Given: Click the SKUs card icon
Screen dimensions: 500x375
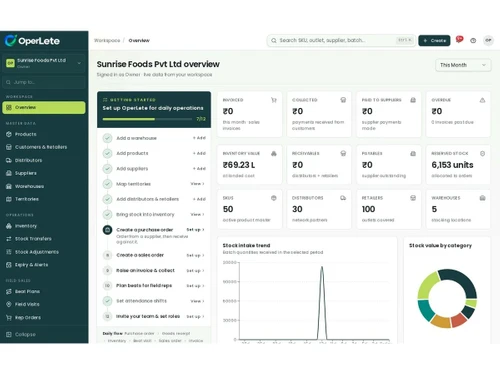Looking at the screenshot, I should [x=274, y=198].
